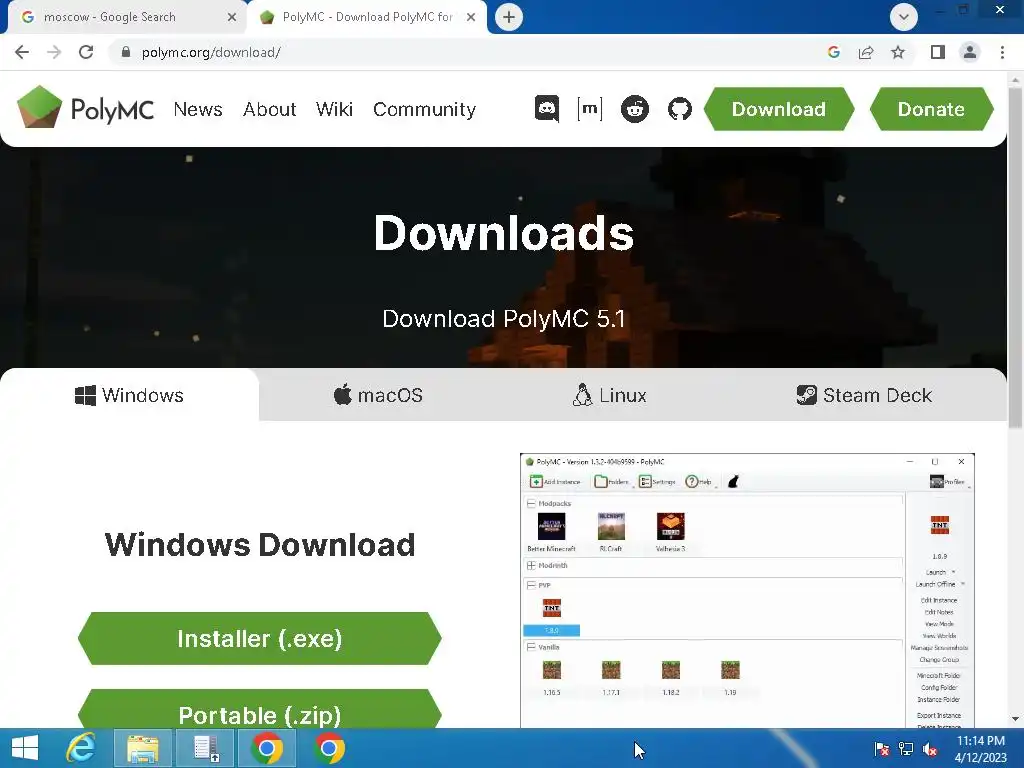1024x768 pixels.
Task: Close the PolyMC Download tab
Action: pos(471,17)
